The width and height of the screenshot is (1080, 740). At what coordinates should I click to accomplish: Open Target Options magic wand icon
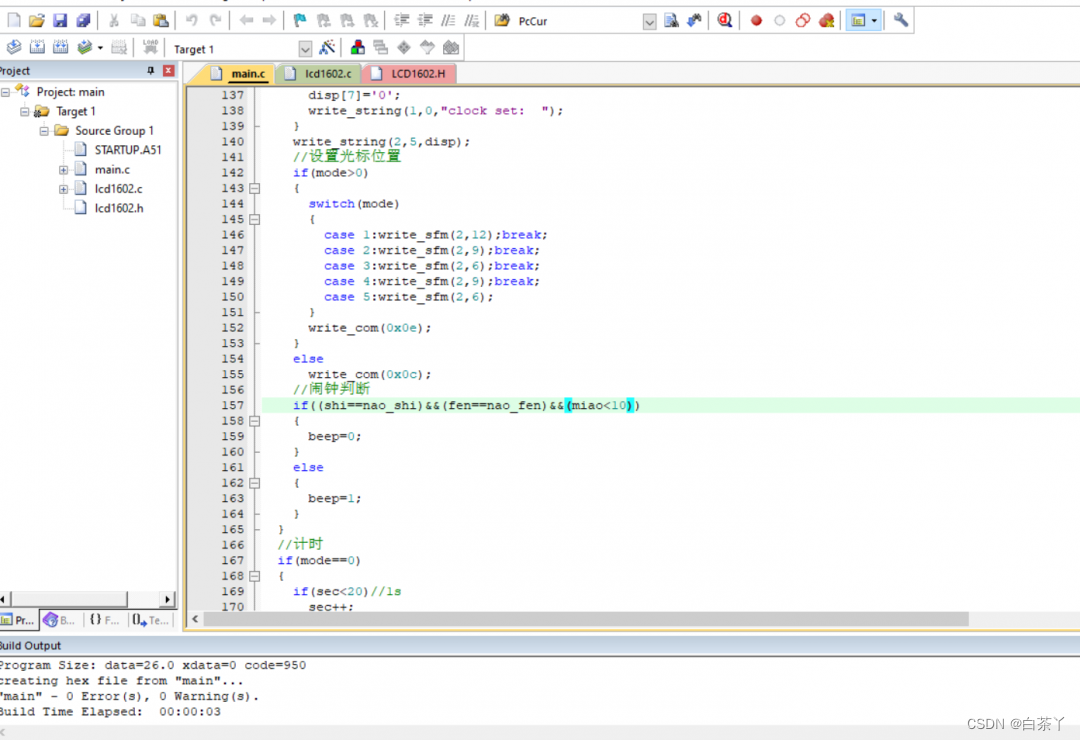tap(327, 47)
